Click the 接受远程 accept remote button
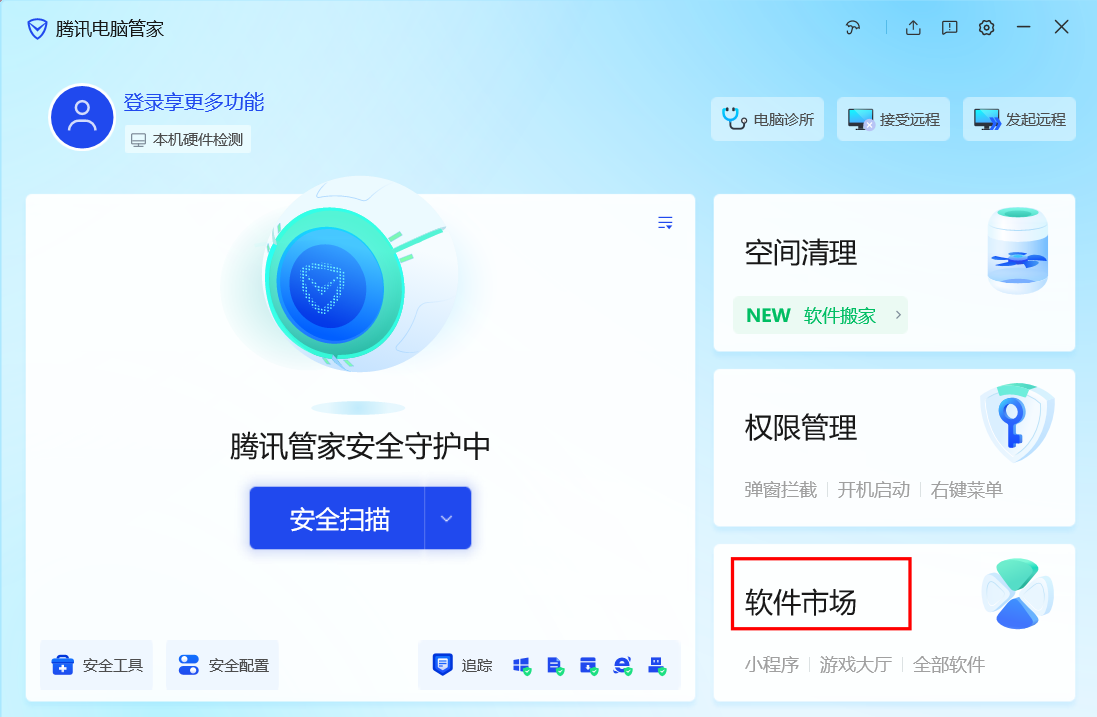 point(893,119)
